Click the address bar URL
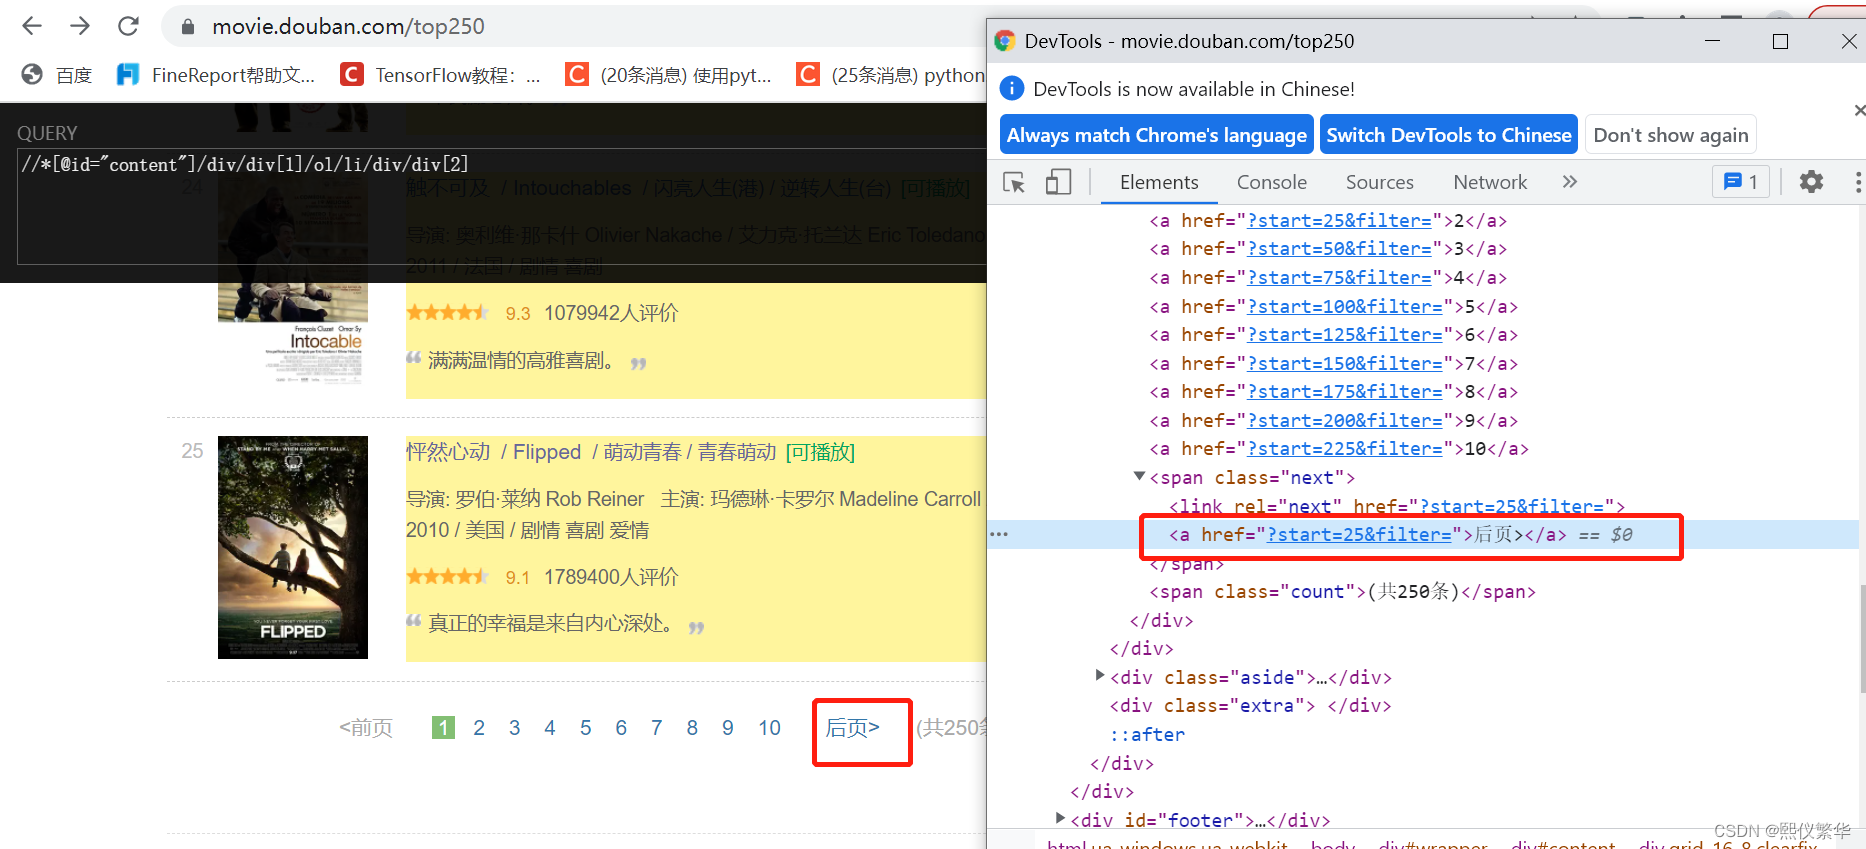Viewport: 1866px width, 849px height. tap(348, 27)
